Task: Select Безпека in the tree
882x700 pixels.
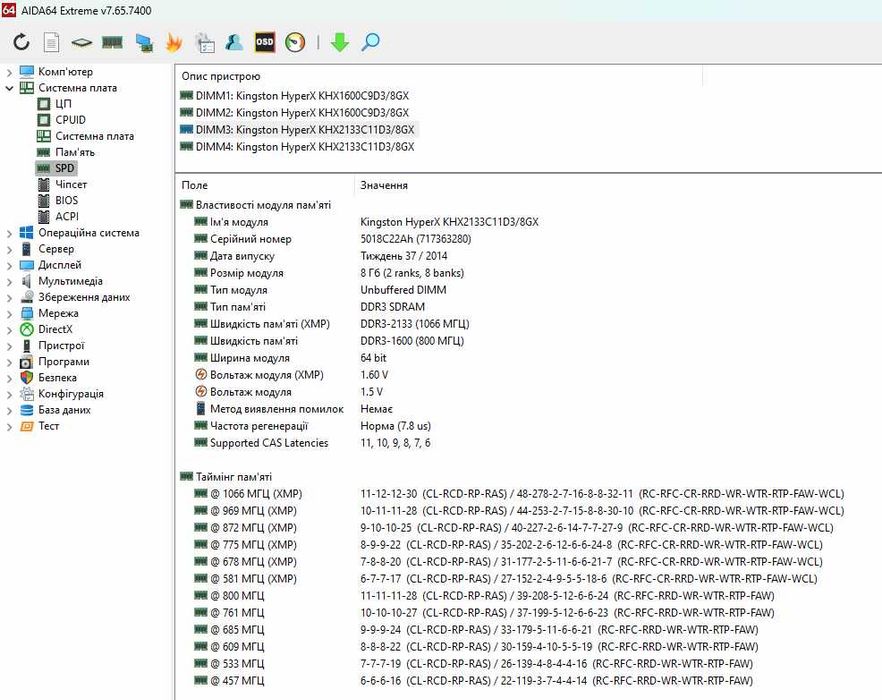Action: (x=57, y=378)
